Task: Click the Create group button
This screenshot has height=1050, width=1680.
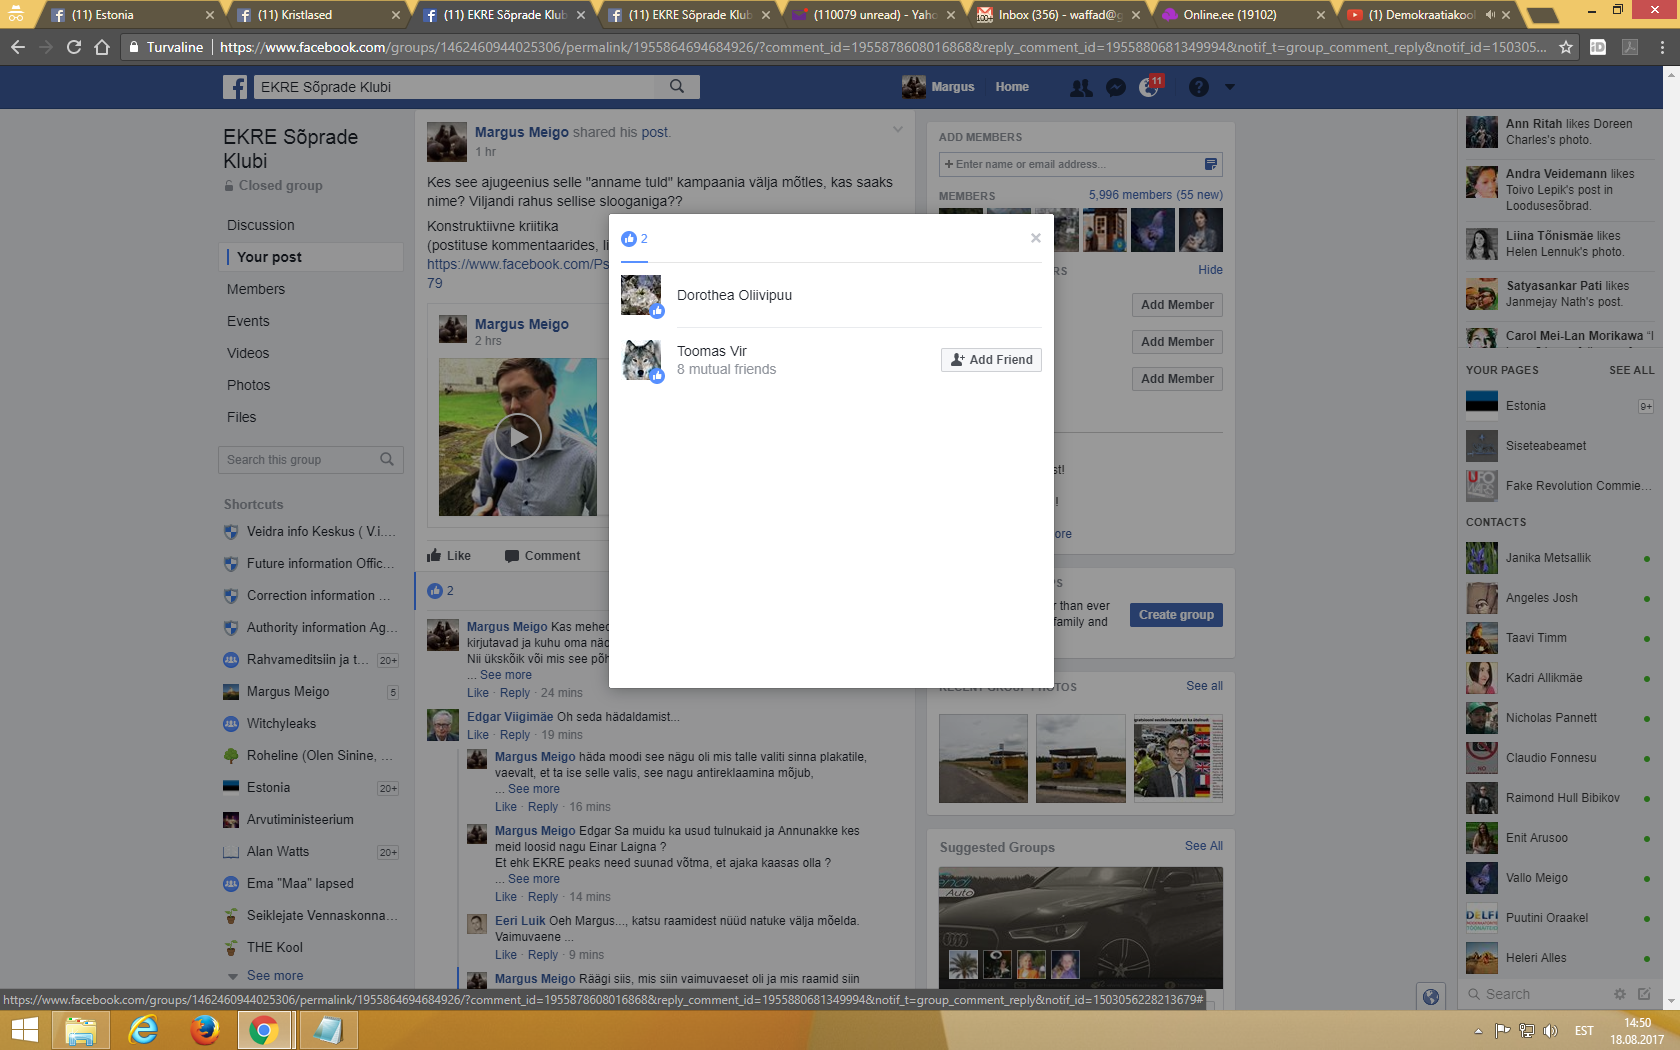Action: coord(1176,615)
